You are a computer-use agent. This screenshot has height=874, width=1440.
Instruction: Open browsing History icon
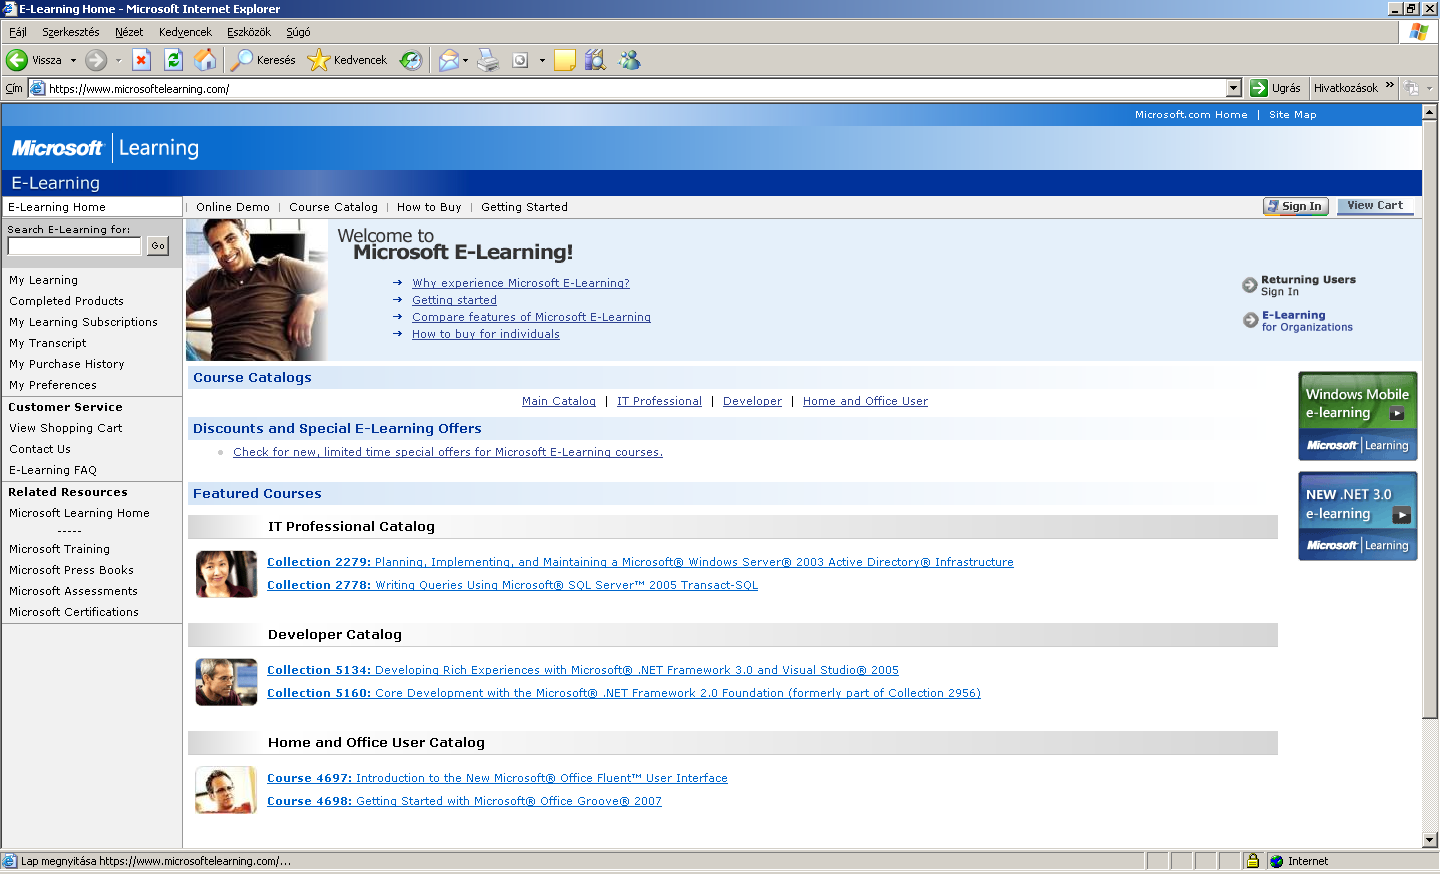pyautogui.click(x=411, y=60)
